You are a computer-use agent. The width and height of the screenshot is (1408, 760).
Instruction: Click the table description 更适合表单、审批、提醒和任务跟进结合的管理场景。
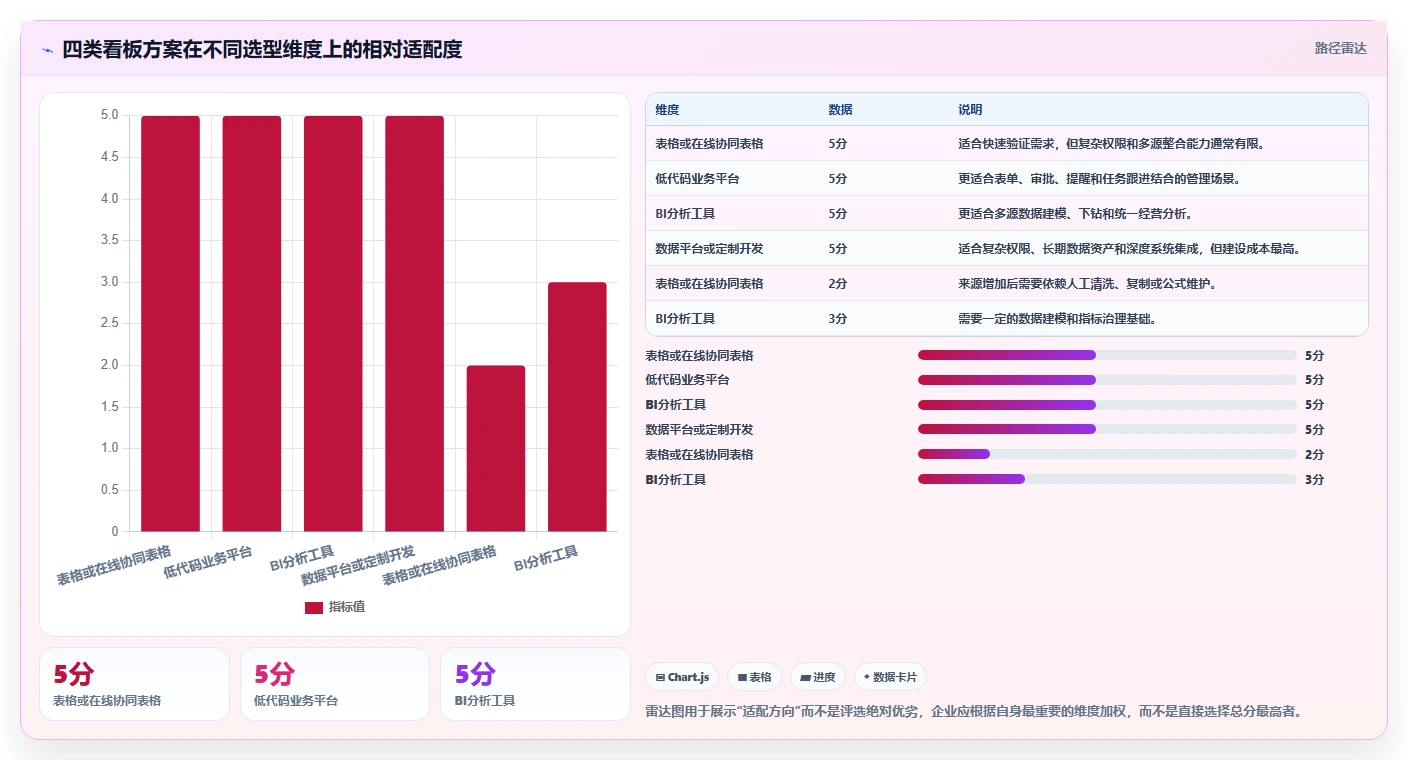coord(1100,179)
